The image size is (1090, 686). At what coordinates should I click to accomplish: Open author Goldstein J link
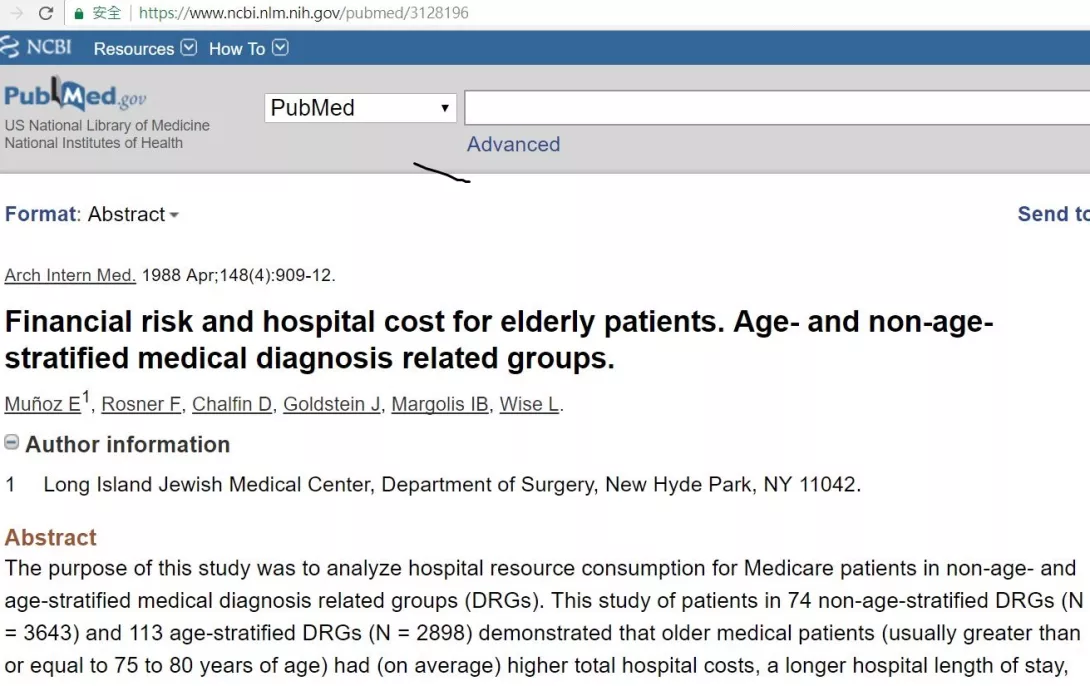(x=332, y=404)
